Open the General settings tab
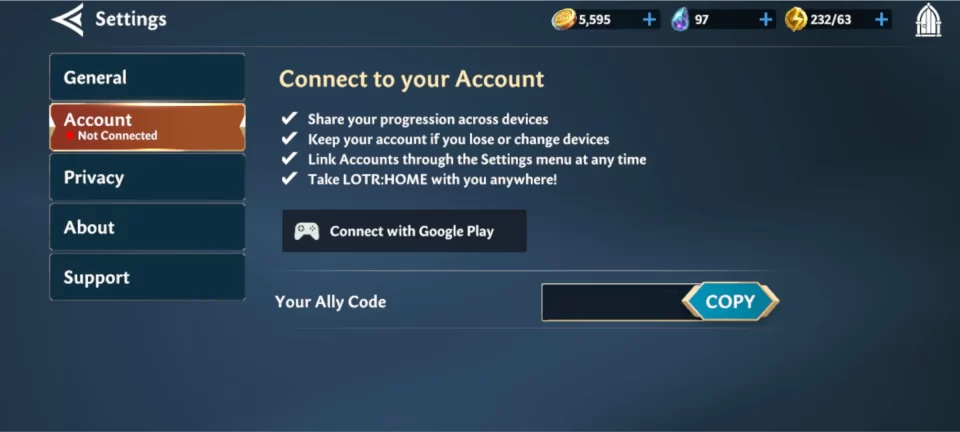This screenshot has width=960, height=432. 147,77
